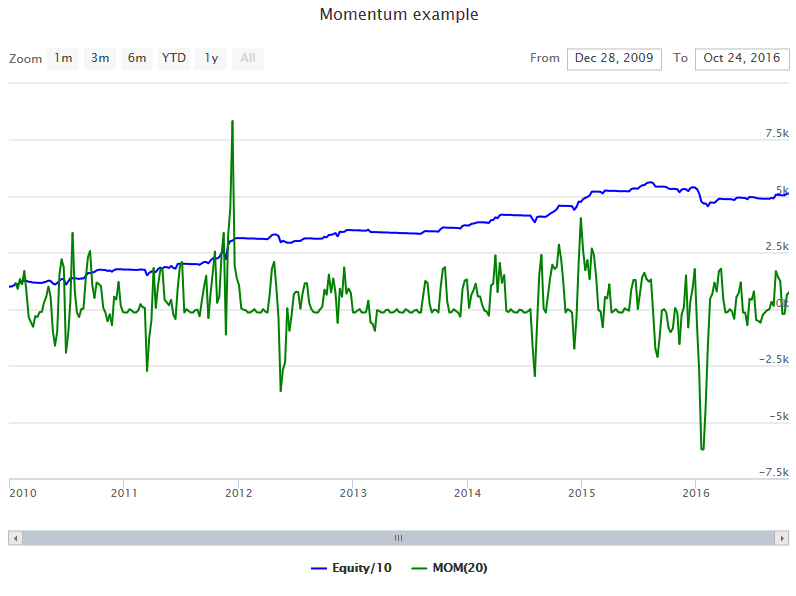Click the 2014 x-axis label
Image resolution: width=796 pixels, height=596 pixels.
click(467, 493)
